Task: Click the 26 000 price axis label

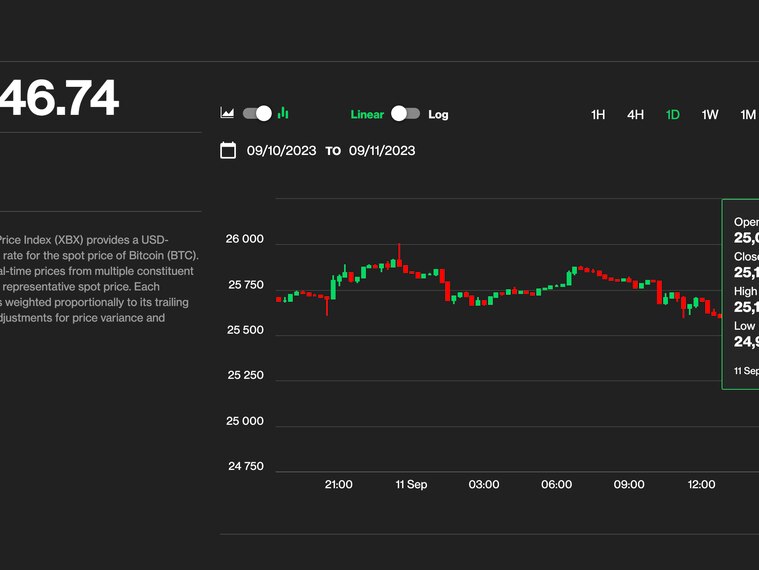Action: pos(246,240)
